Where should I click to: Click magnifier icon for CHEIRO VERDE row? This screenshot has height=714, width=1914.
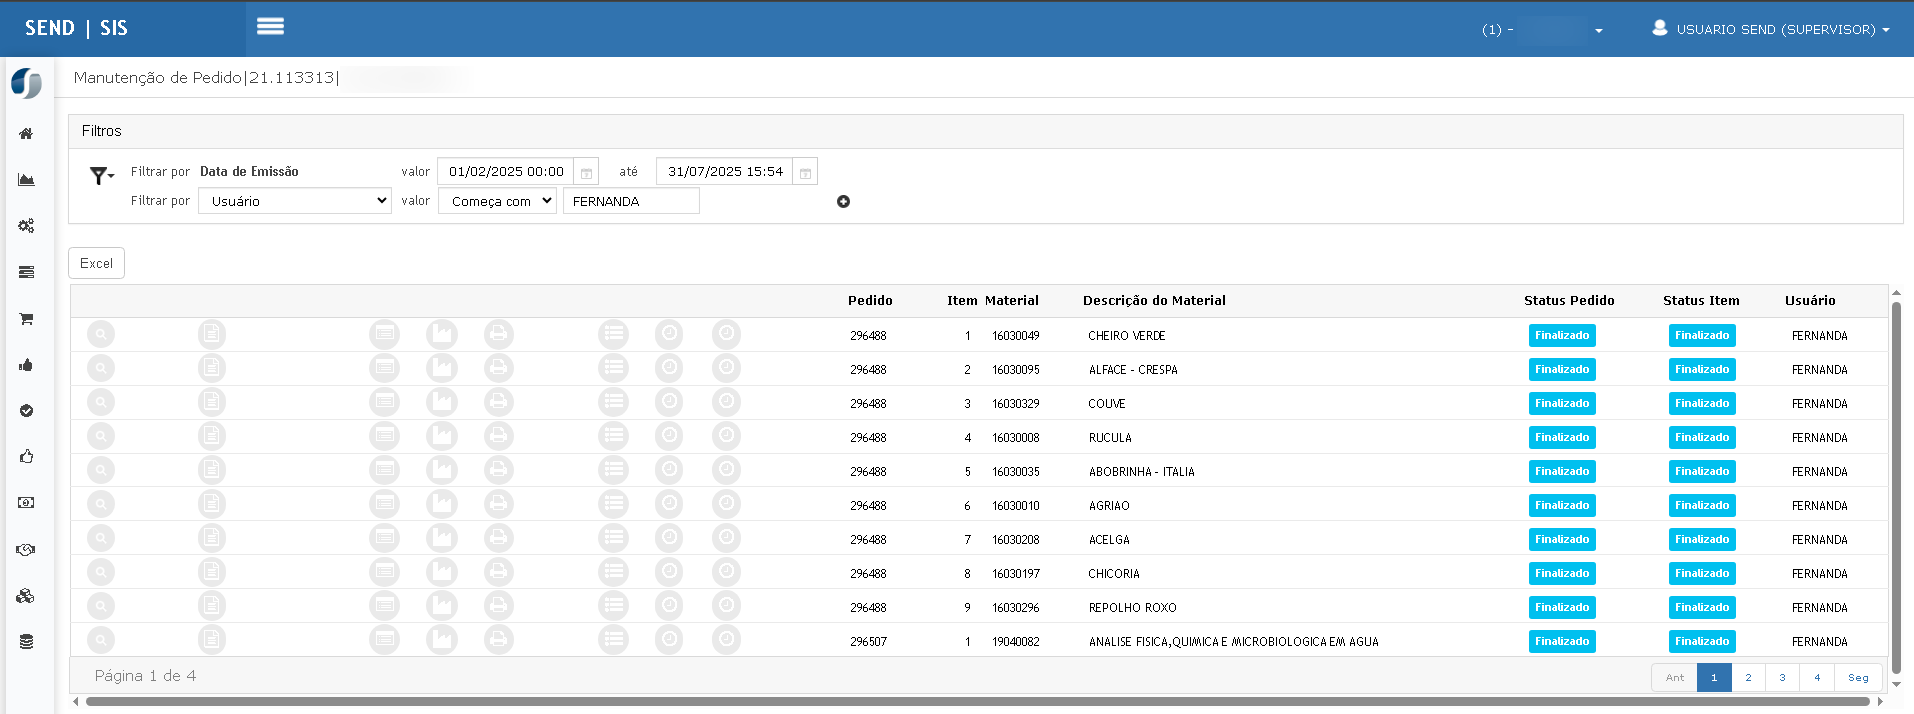(101, 334)
